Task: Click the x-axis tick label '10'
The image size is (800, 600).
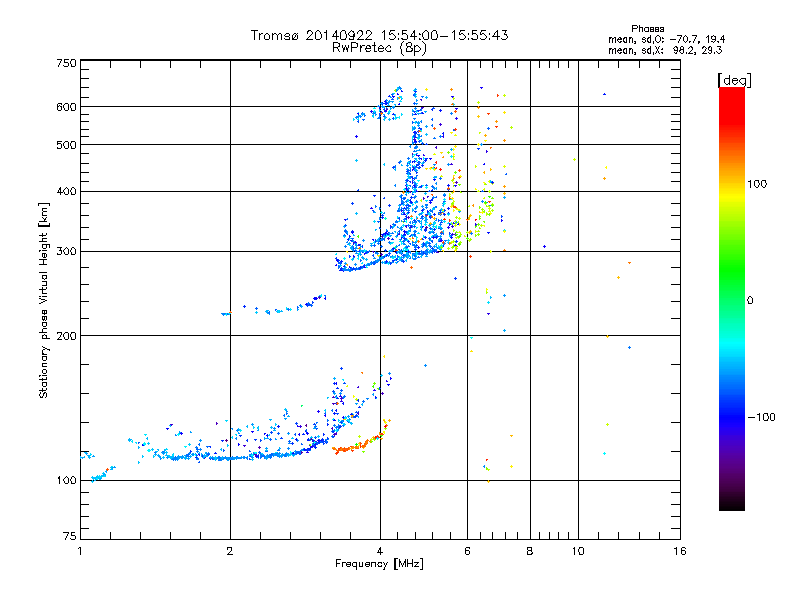Action: click(x=578, y=551)
